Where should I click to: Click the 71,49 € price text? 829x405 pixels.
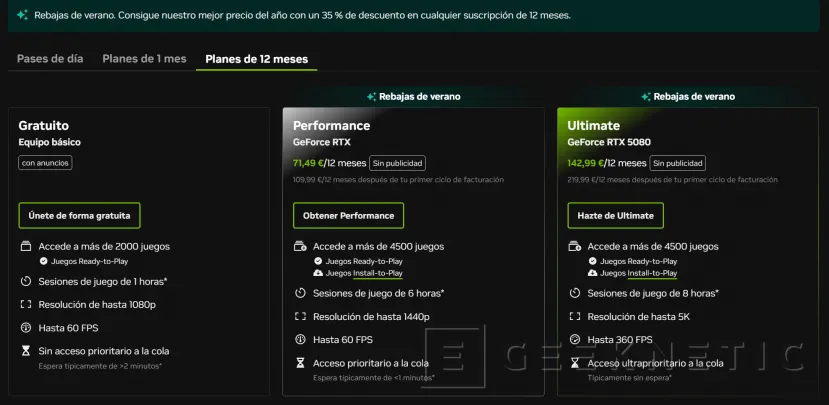tap(308, 163)
